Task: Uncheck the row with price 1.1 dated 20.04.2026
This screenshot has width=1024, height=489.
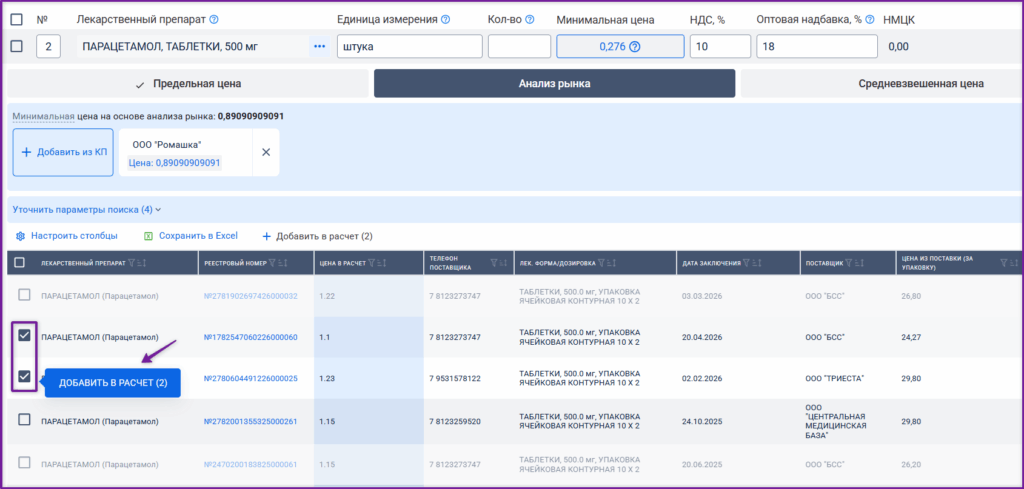Action: pos(24,336)
